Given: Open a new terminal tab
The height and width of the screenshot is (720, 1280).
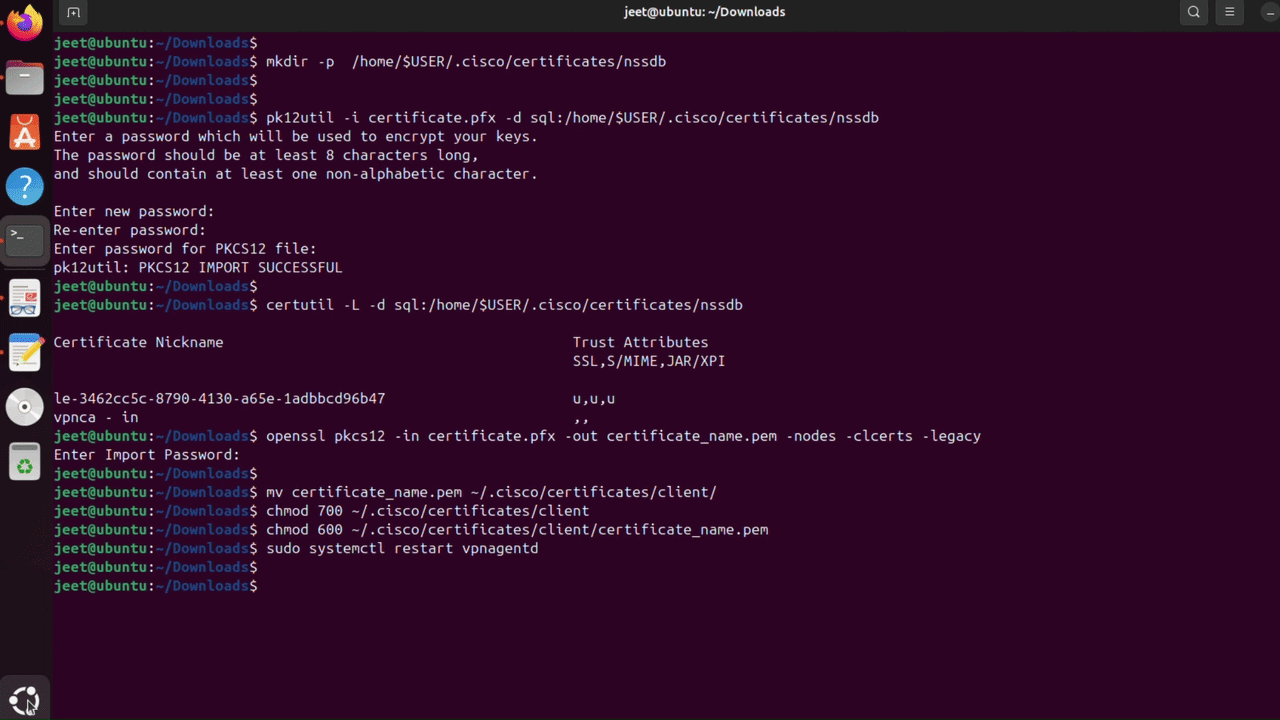Looking at the screenshot, I should [73, 12].
